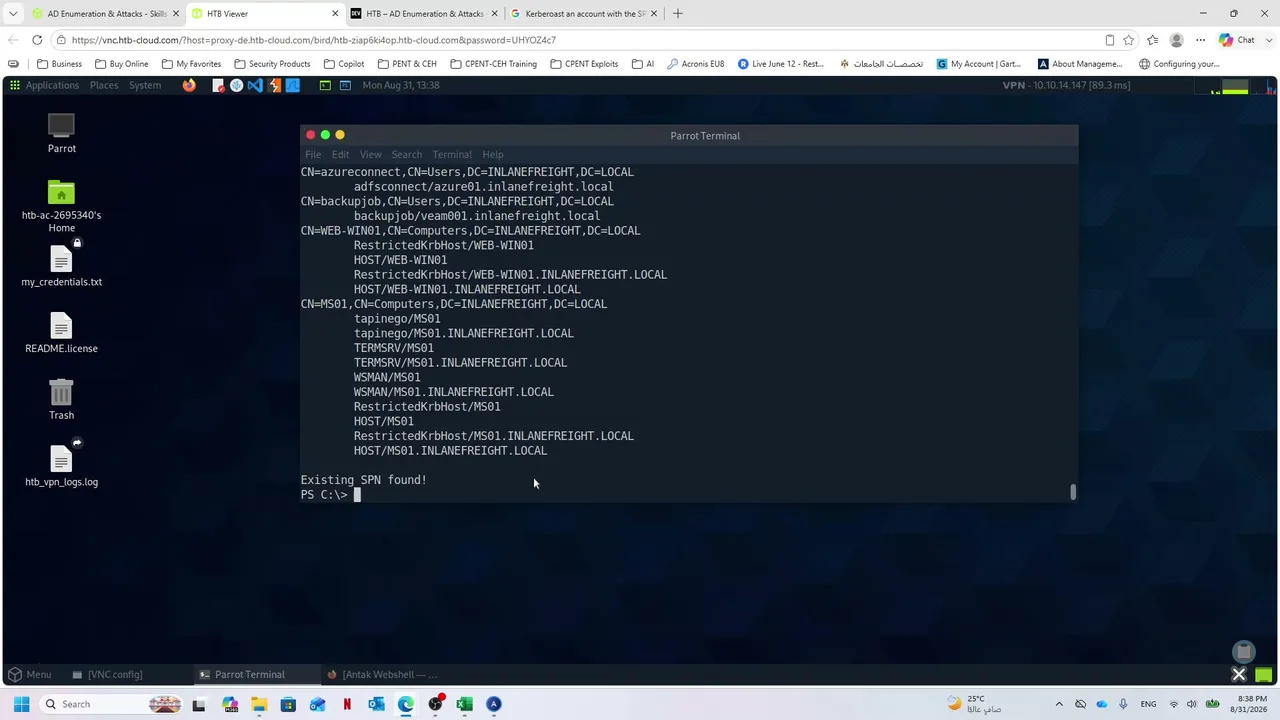Open CPENT Exploits bookmarks folder
The width and height of the screenshot is (1280, 720).
point(583,64)
